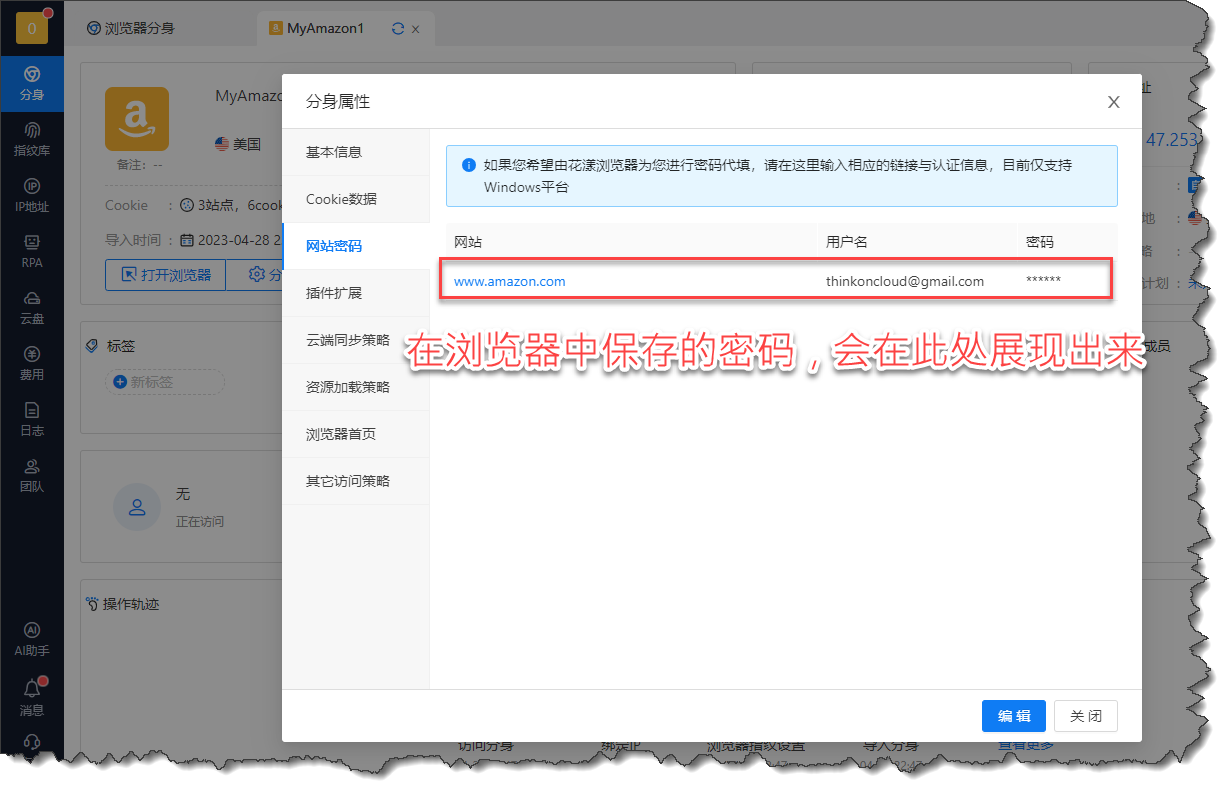Launch the AI助手 assistant
This screenshot has height=794, width=1232.
[x=32, y=640]
